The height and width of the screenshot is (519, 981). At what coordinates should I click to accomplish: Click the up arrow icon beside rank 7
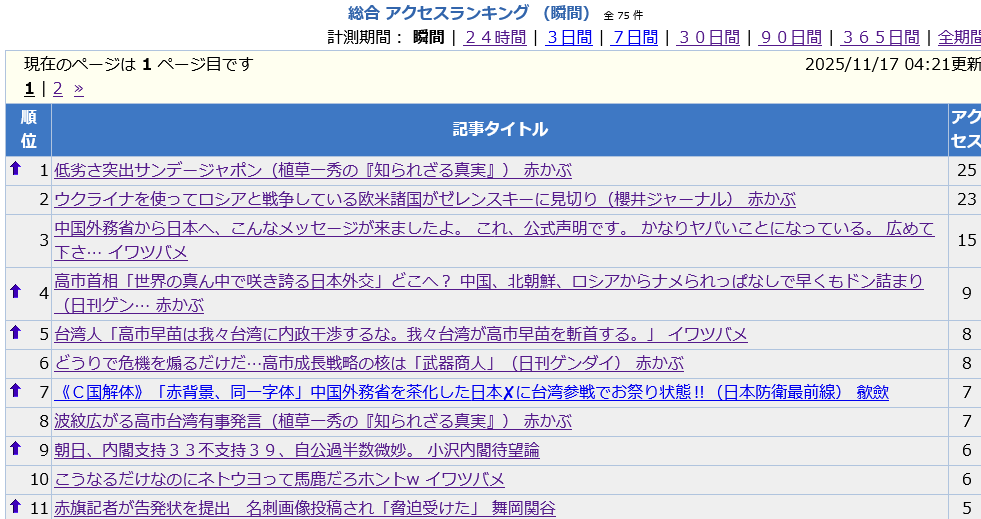15,390
